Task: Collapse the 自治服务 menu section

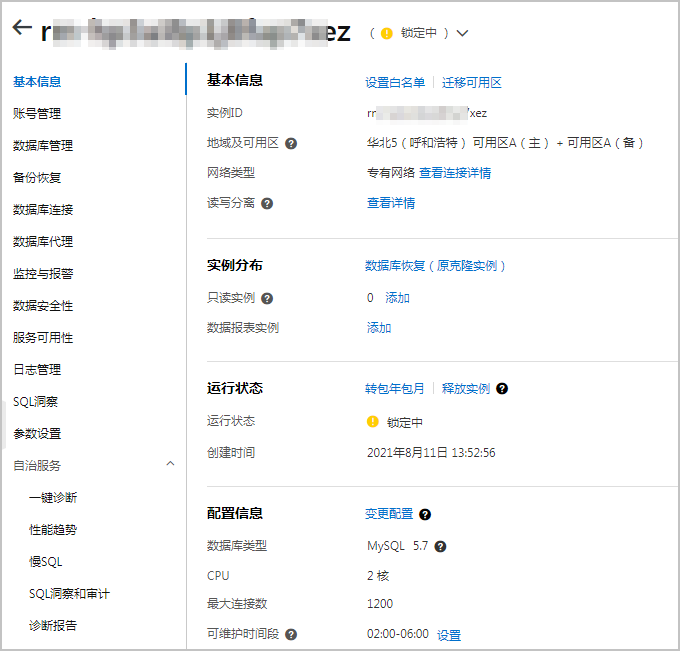Action: click(170, 464)
